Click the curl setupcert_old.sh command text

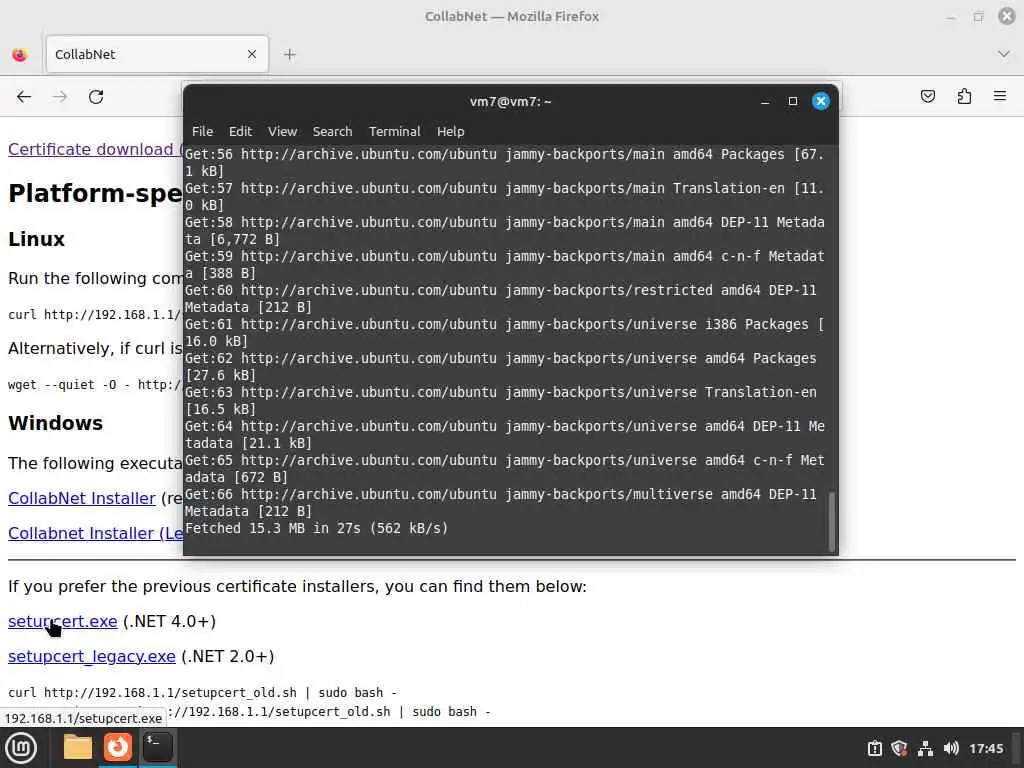(202, 692)
